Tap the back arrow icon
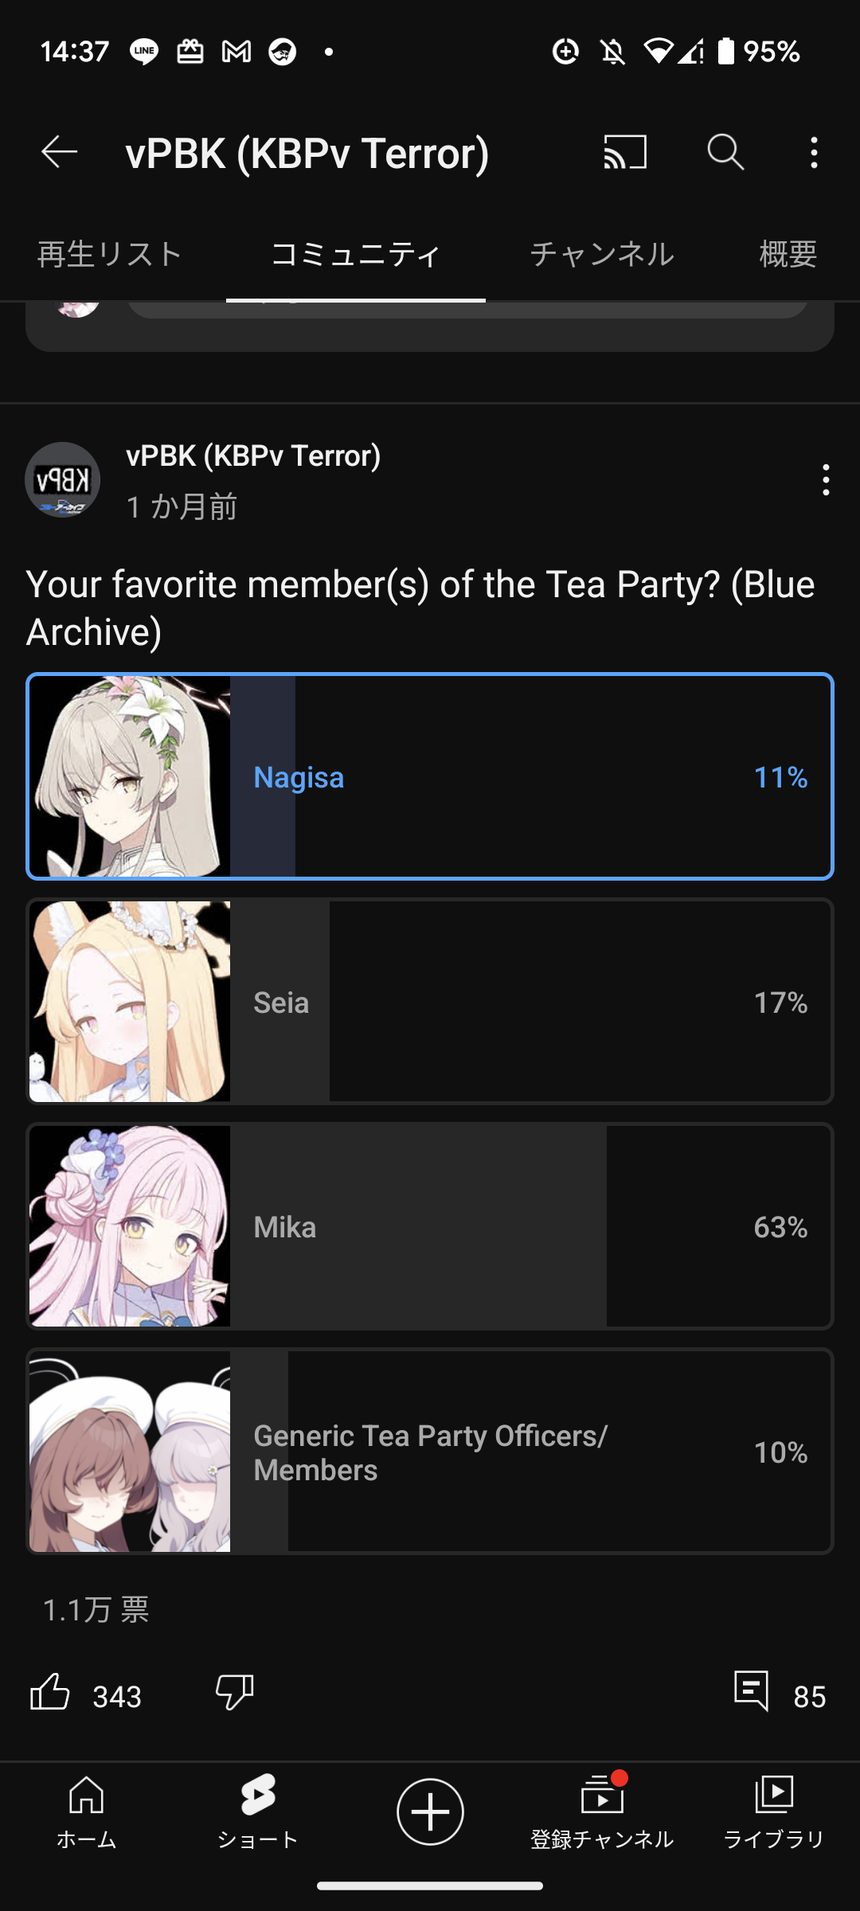This screenshot has height=1911, width=860. point(59,153)
